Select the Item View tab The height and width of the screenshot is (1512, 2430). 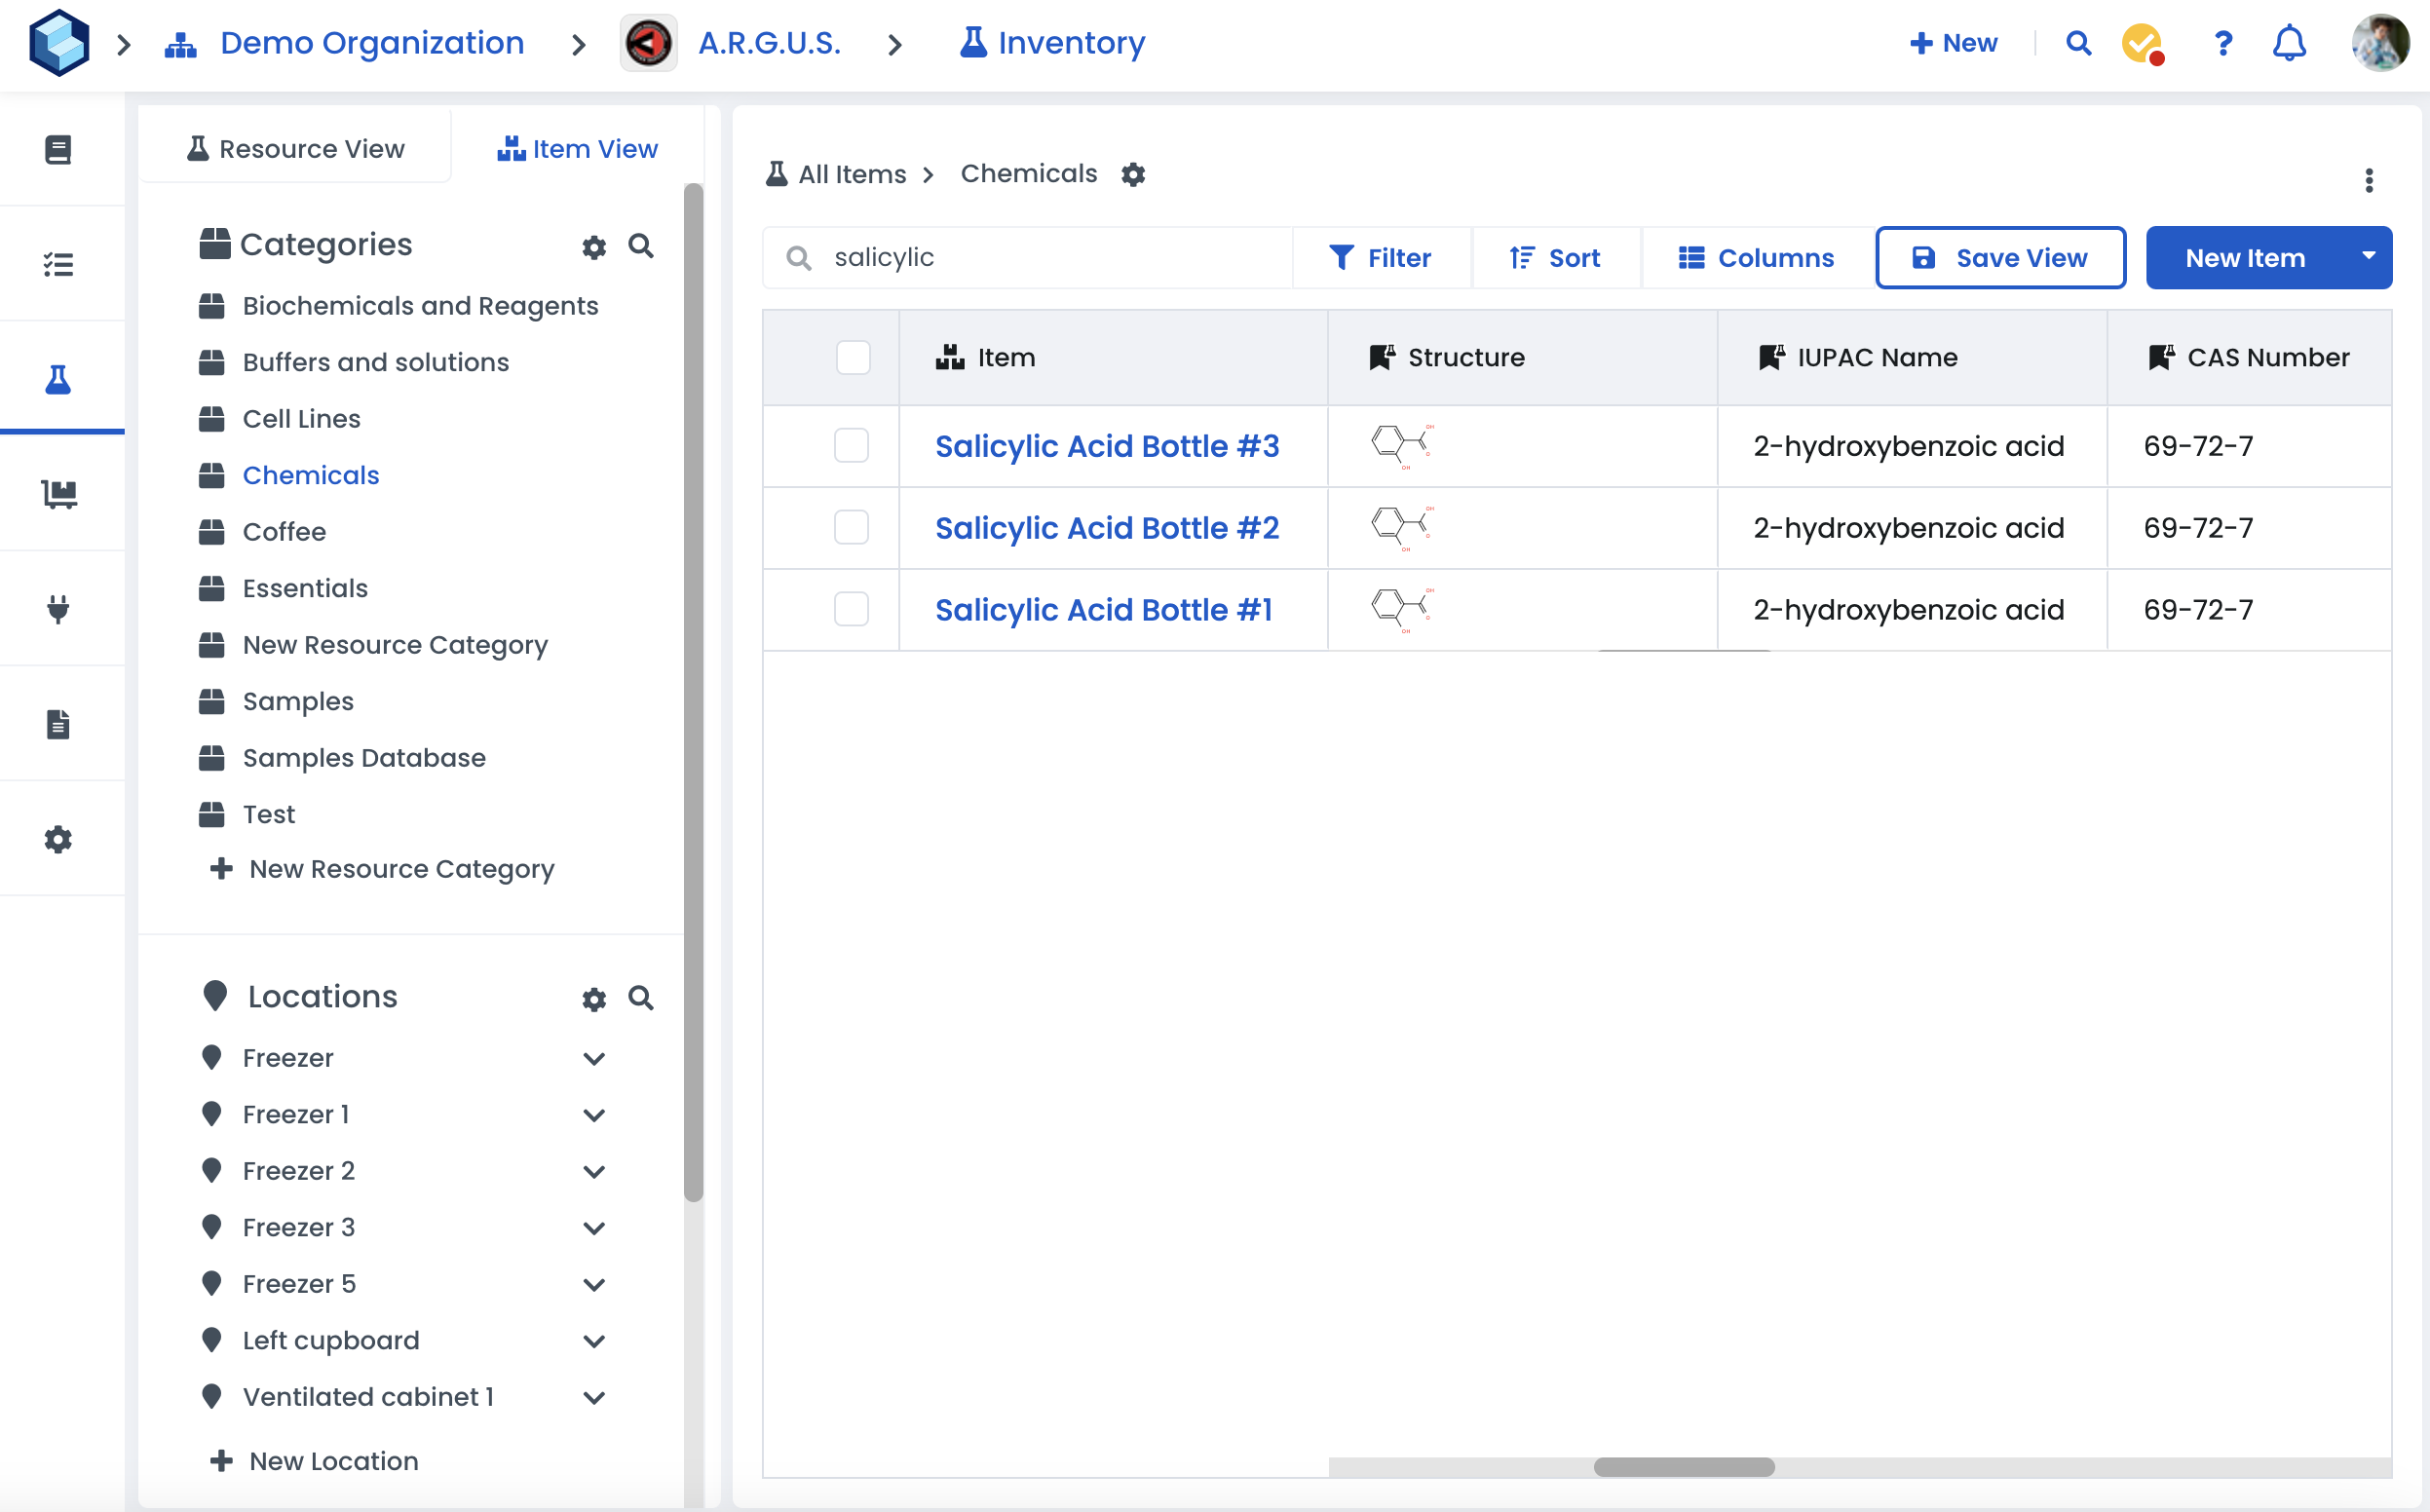pyautogui.click(x=578, y=149)
